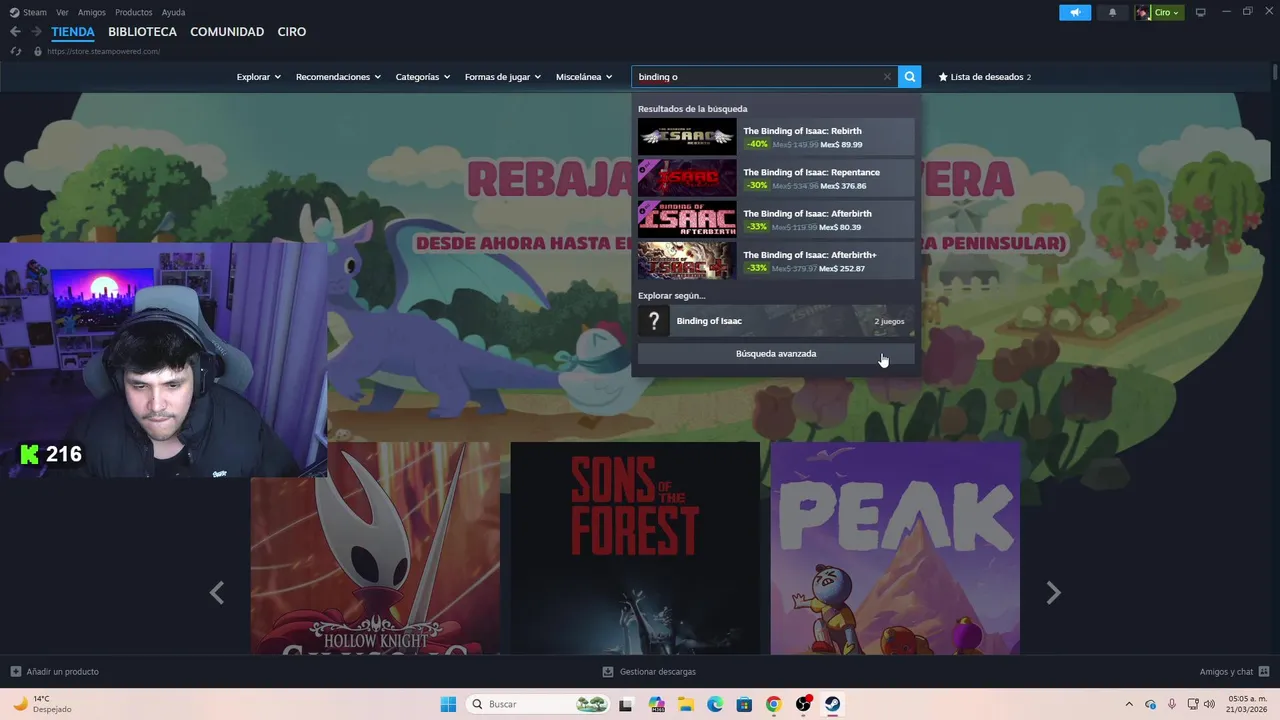Open the Hollow Knight Silksong thumbnail
This screenshot has width=1280, height=720.
pos(375,548)
